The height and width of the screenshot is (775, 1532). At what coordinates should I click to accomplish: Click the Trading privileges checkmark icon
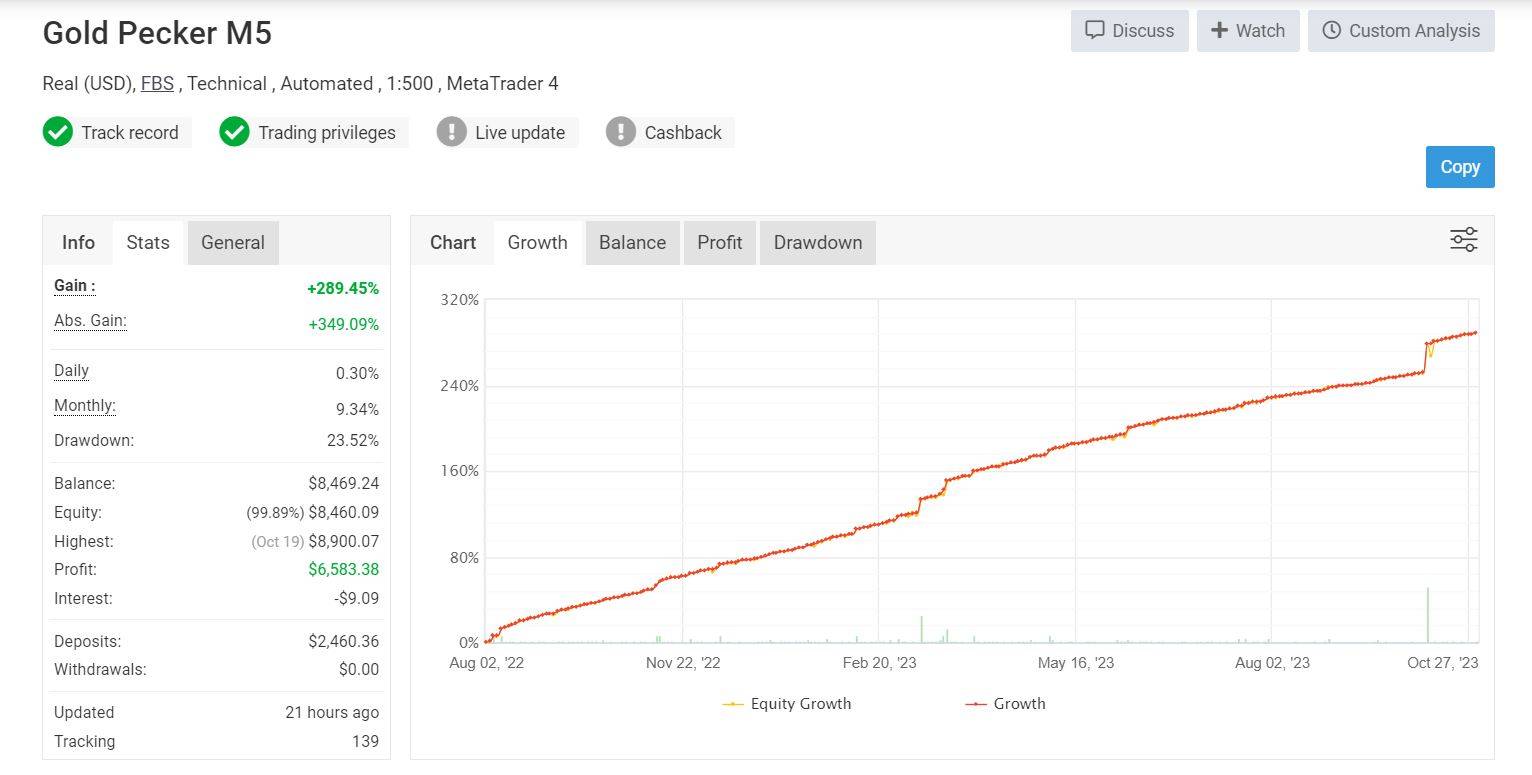(234, 132)
